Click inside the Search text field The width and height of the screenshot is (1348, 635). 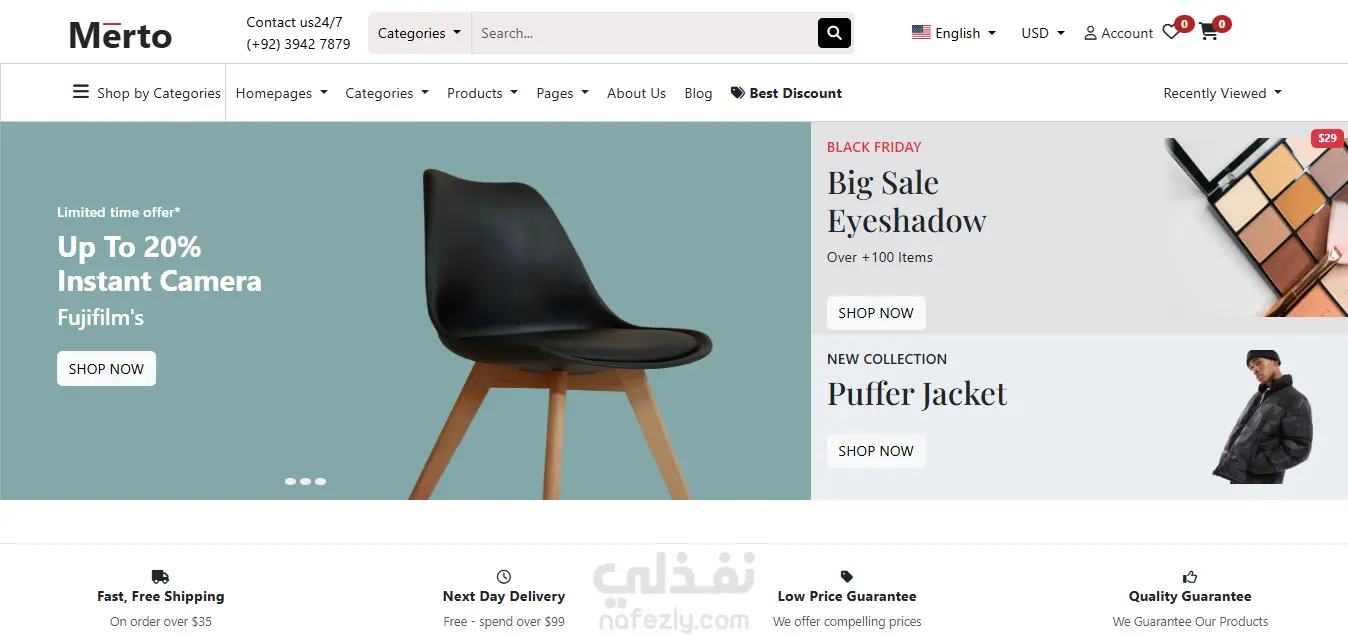point(645,33)
